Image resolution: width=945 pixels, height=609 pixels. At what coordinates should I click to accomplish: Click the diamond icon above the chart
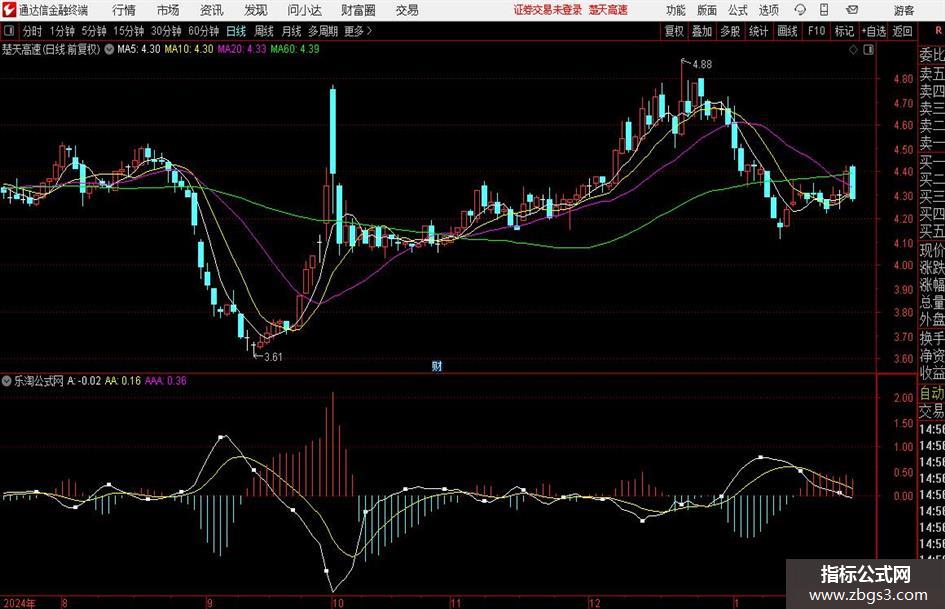pyautogui.click(x=853, y=50)
